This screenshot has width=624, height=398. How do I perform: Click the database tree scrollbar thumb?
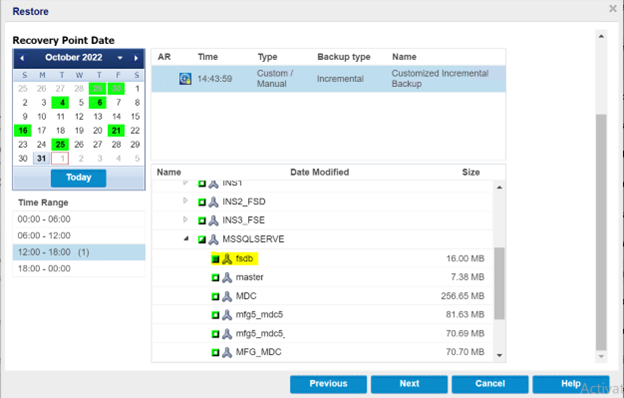499,283
